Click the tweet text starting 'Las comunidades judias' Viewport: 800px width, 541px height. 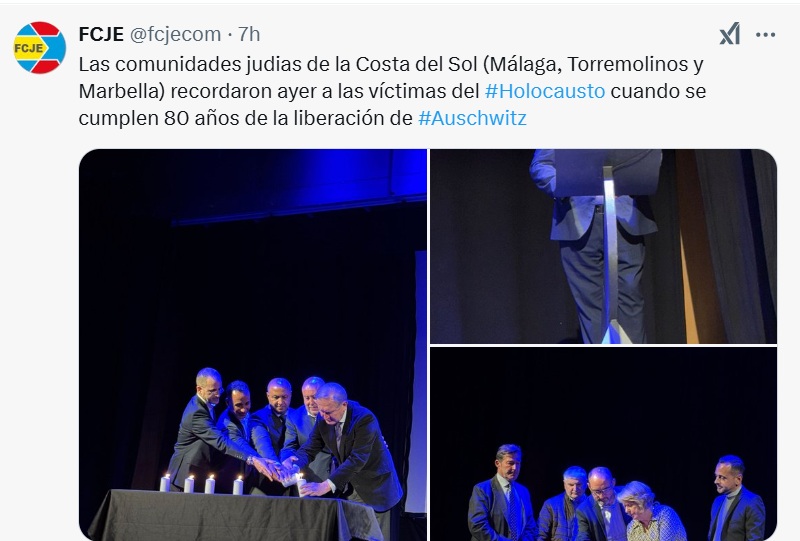click(392, 91)
